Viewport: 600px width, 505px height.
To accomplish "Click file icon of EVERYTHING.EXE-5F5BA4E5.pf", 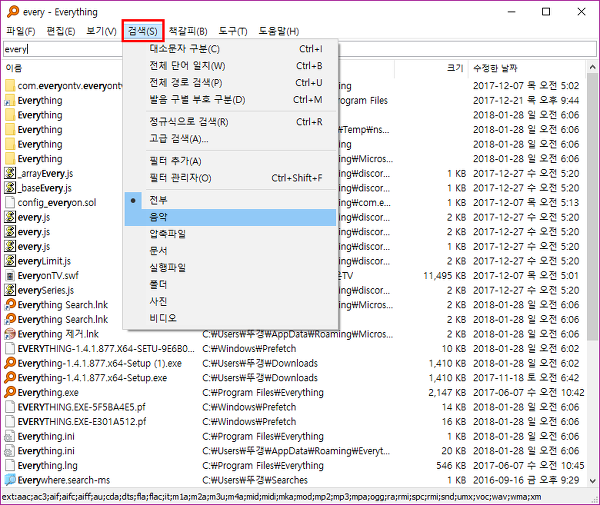I will pyautogui.click(x=10, y=407).
